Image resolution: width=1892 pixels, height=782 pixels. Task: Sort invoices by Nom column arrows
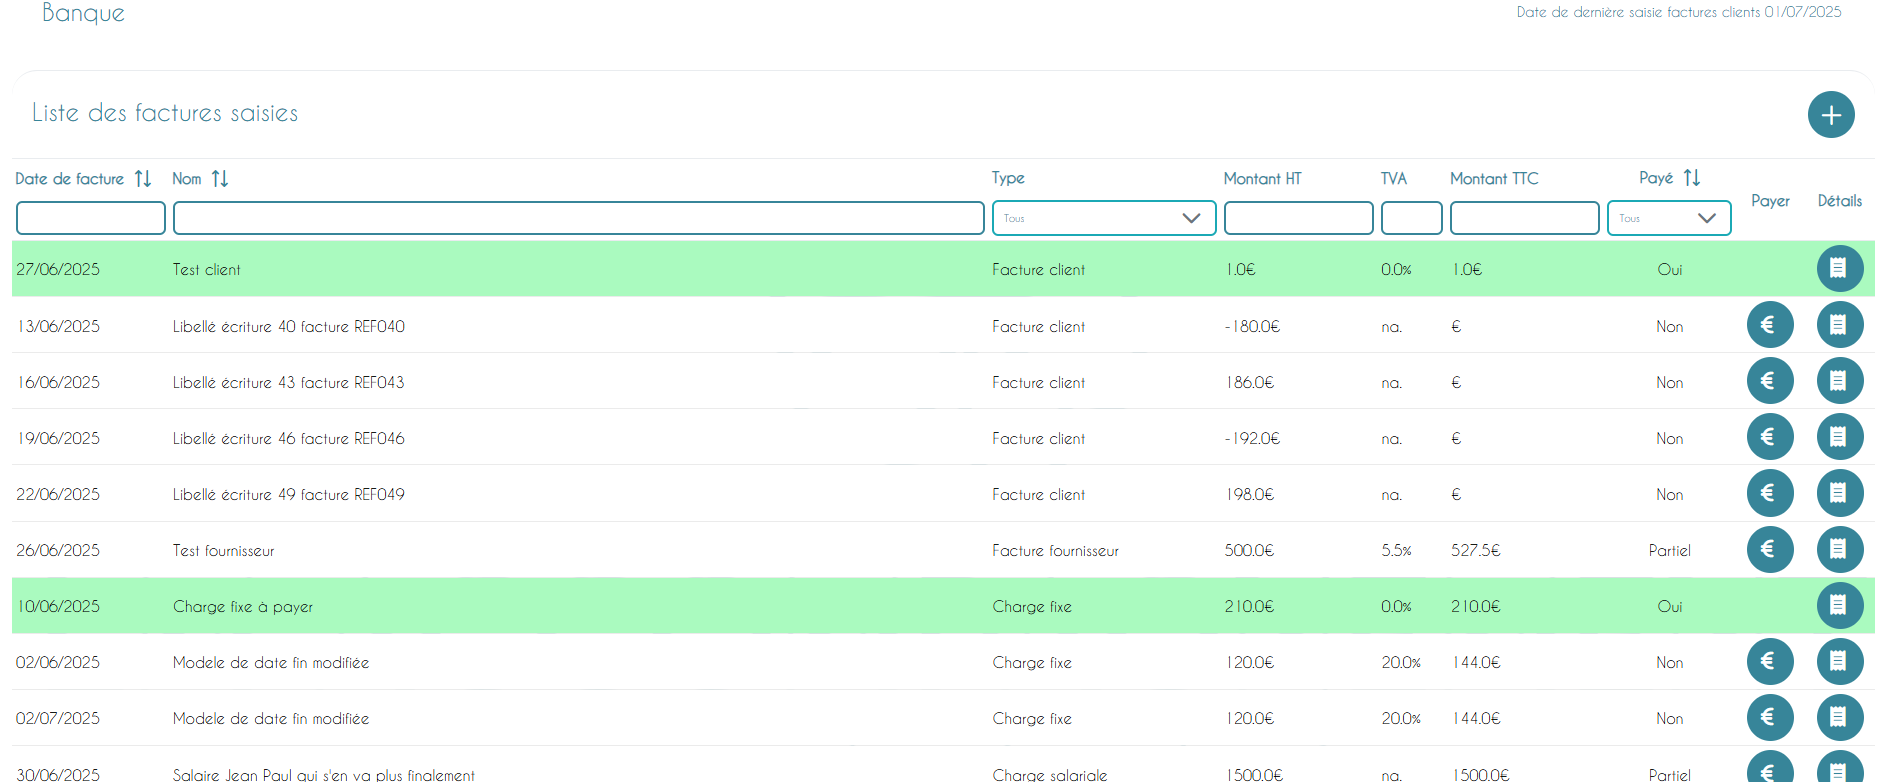click(220, 179)
